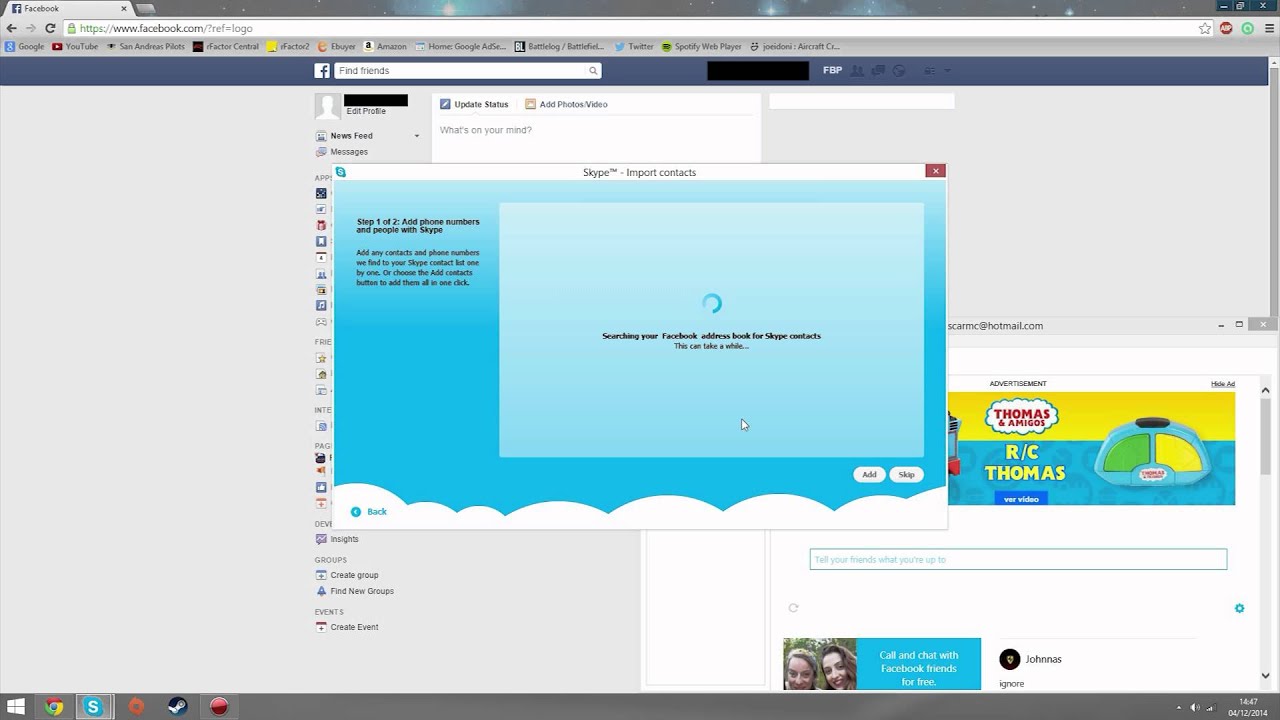Click Find New Groups link
This screenshot has height=720, width=1280.
tap(362, 591)
